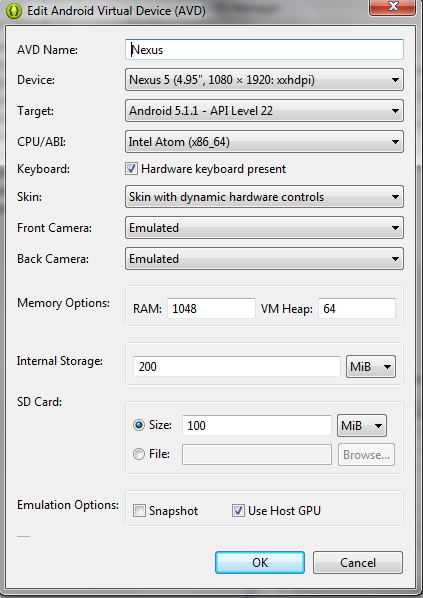Open the Internal Storage unit dropdown (MiB)

point(370,367)
